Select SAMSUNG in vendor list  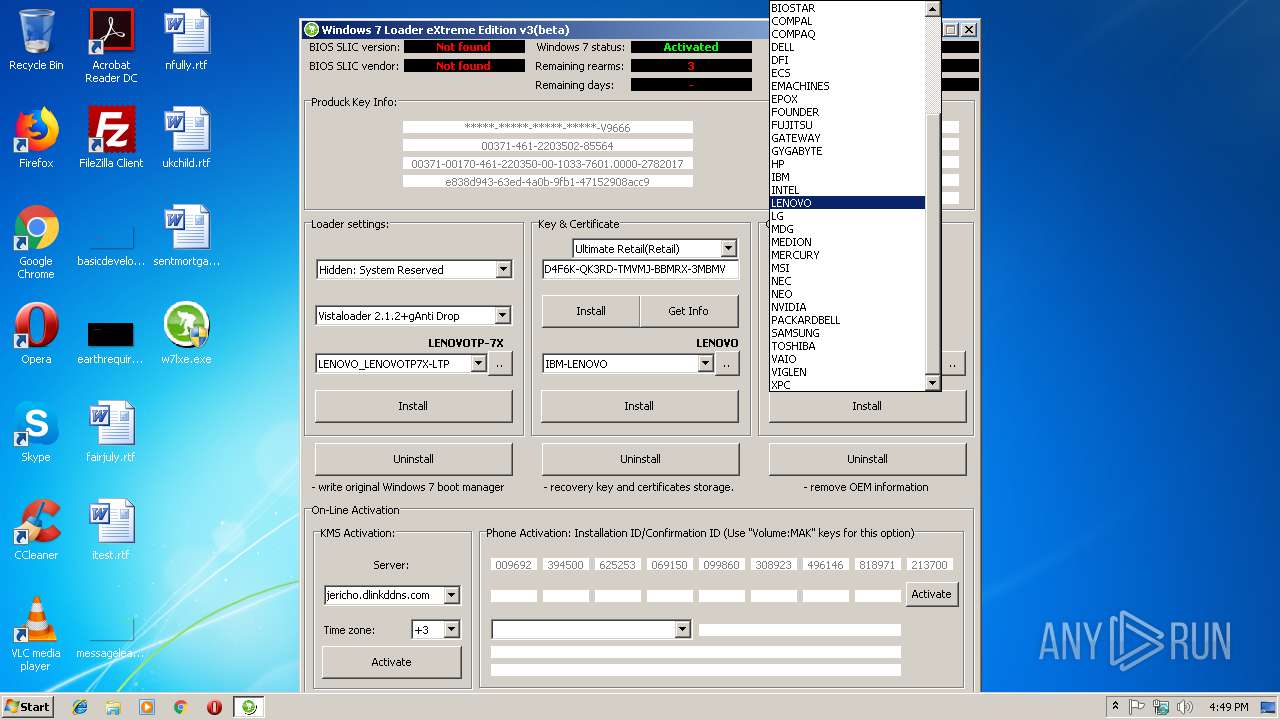point(847,333)
